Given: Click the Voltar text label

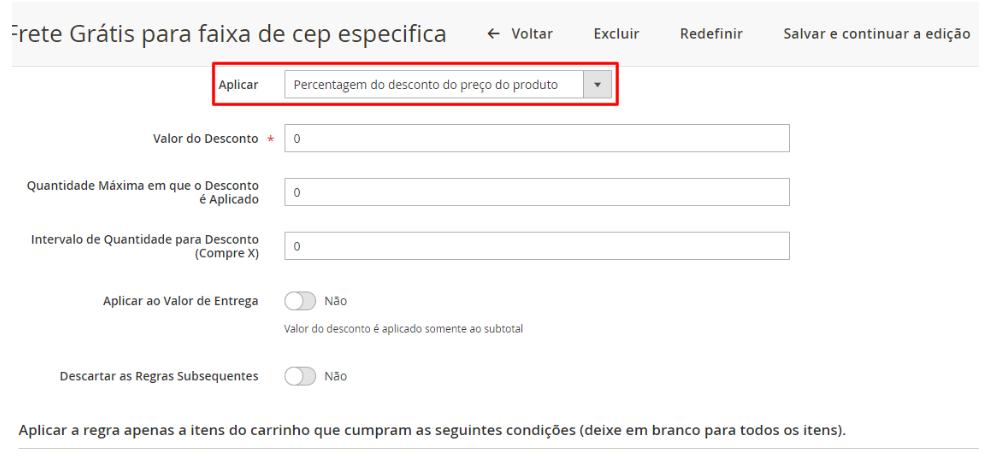Looking at the screenshot, I should click(532, 34).
